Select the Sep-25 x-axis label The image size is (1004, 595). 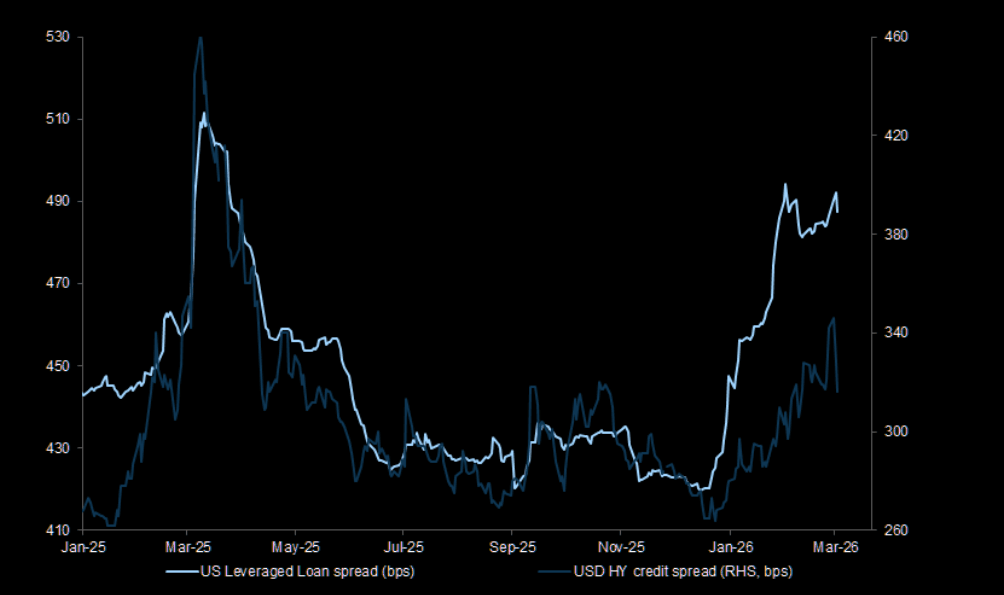point(512,547)
